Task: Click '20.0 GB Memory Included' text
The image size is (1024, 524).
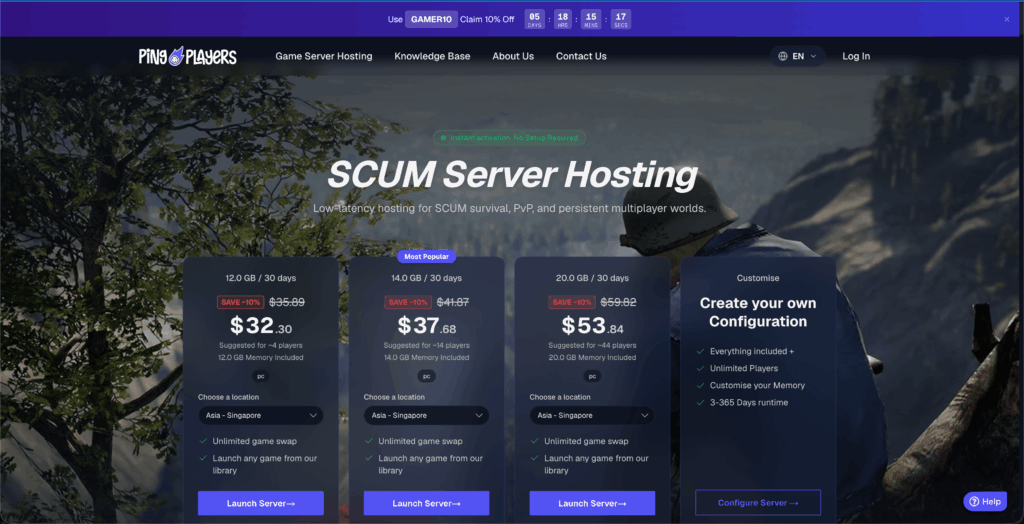Action: tap(592, 357)
